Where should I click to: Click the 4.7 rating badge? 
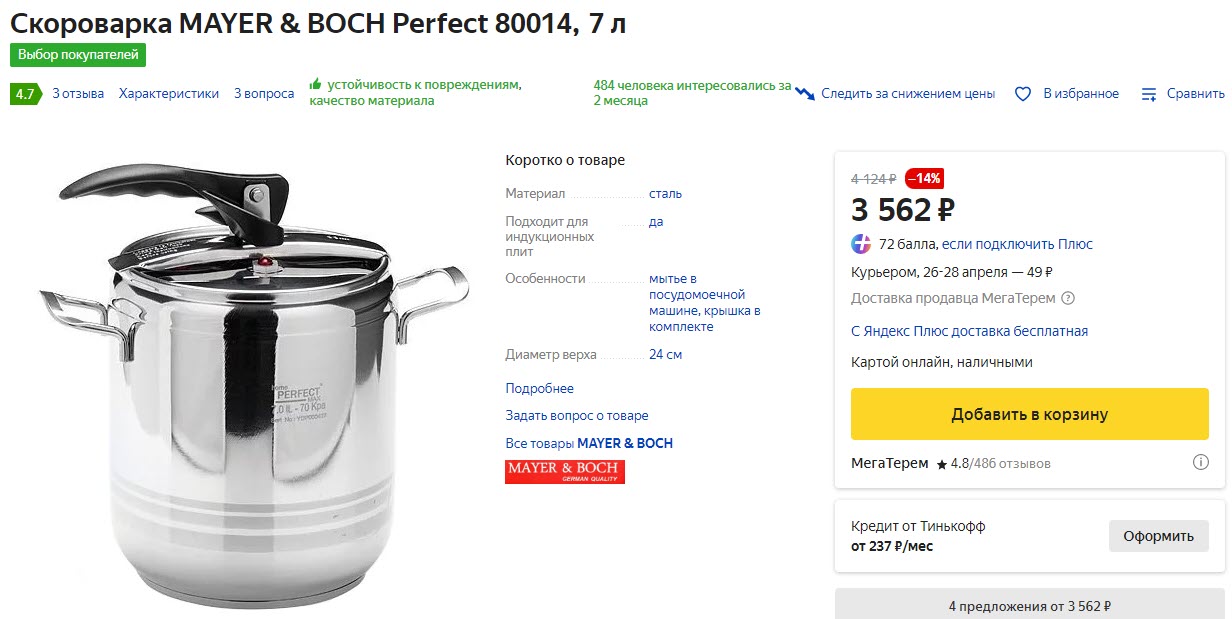pos(25,94)
